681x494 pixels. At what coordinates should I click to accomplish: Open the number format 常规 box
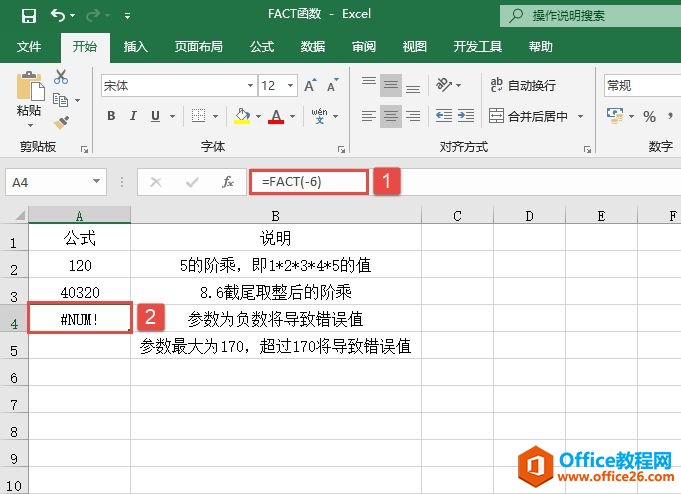tap(642, 86)
